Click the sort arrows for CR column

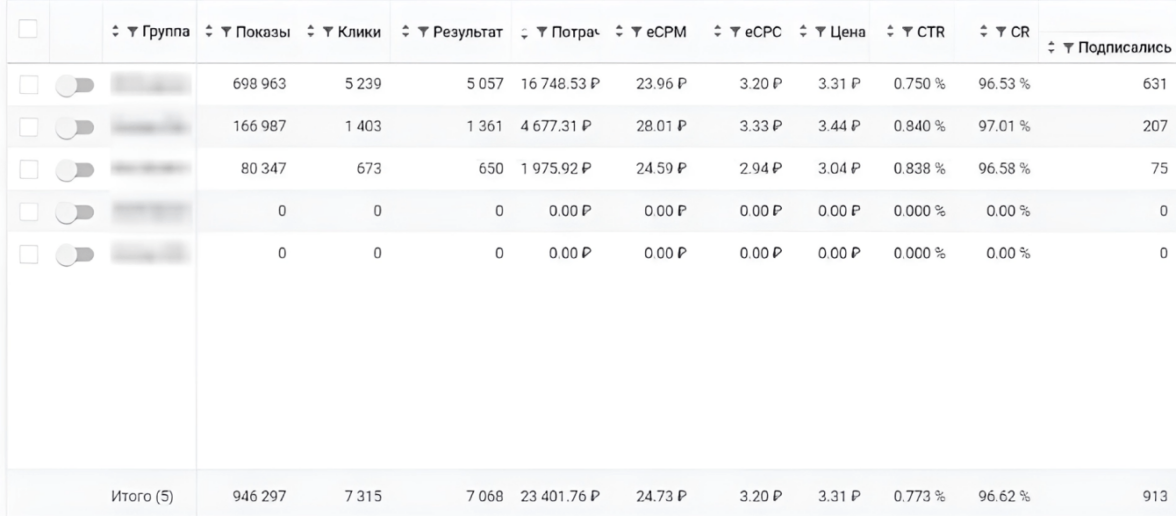[985, 32]
